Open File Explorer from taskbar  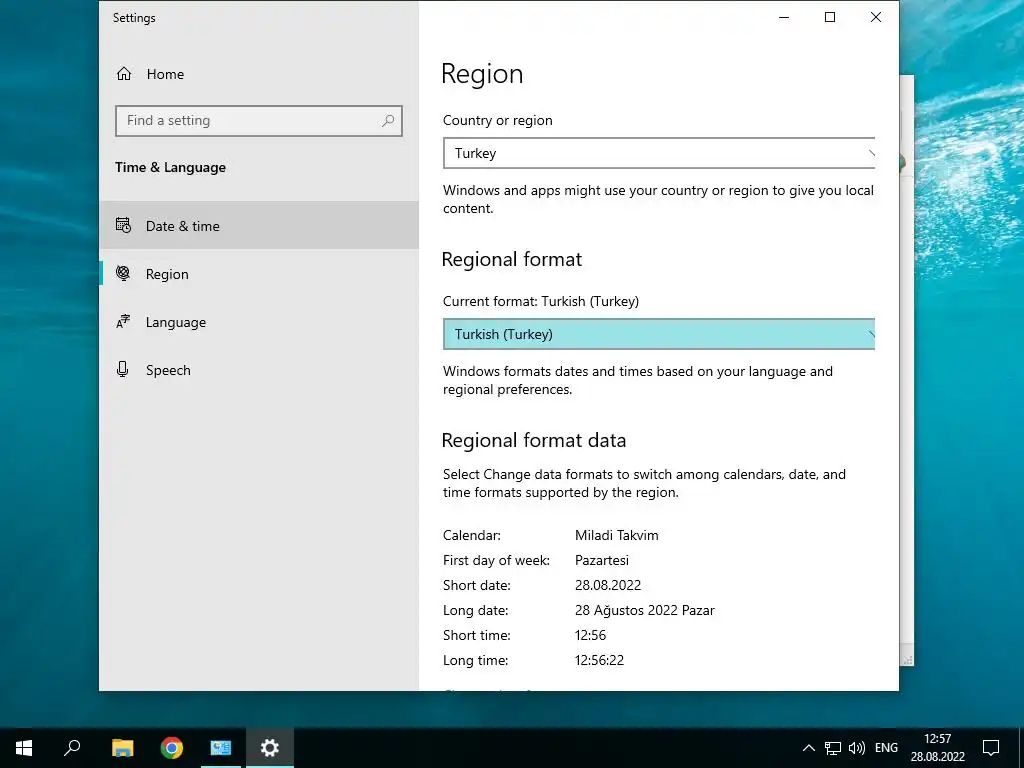122,748
